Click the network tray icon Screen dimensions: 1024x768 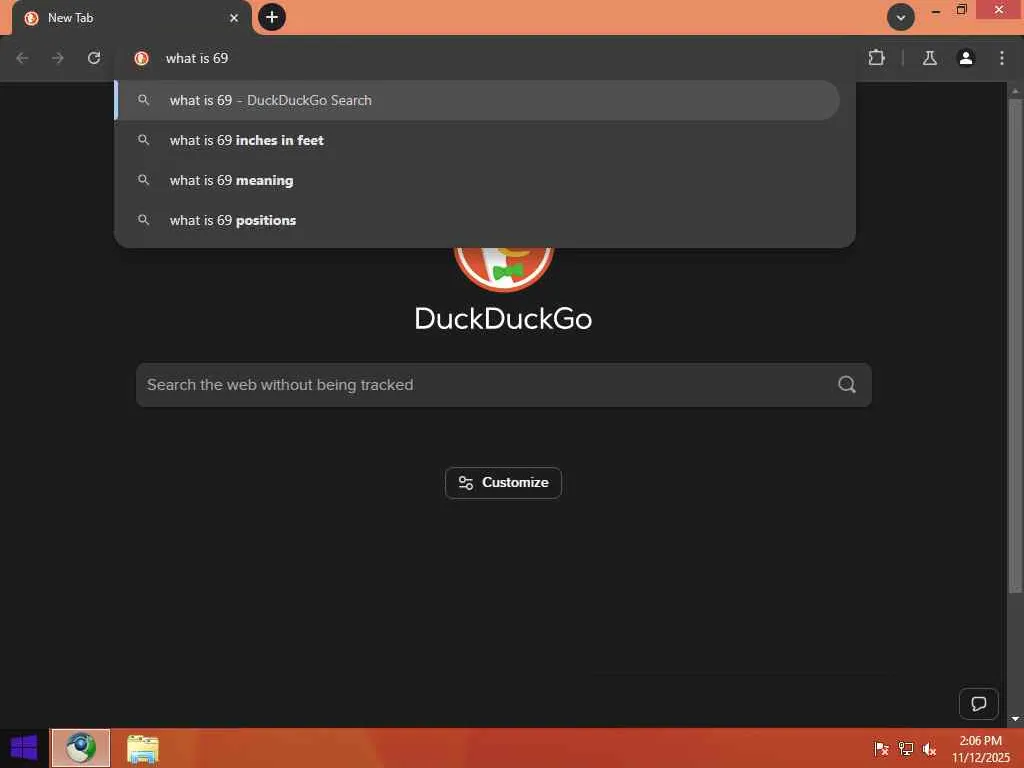click(905, 749)
